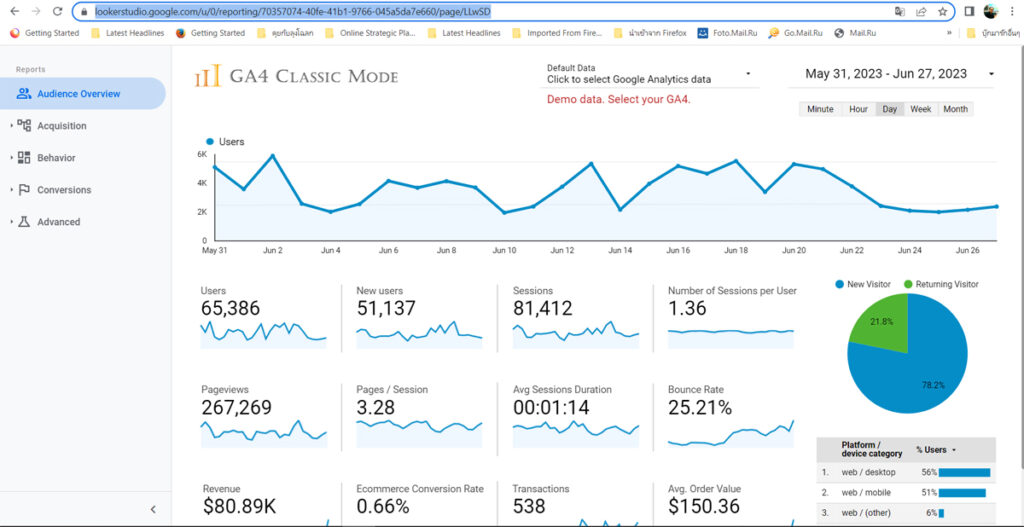The image size is (1024, 527).
Task: Click Avg. Order Value $150.36
Action: pos(731,503)
